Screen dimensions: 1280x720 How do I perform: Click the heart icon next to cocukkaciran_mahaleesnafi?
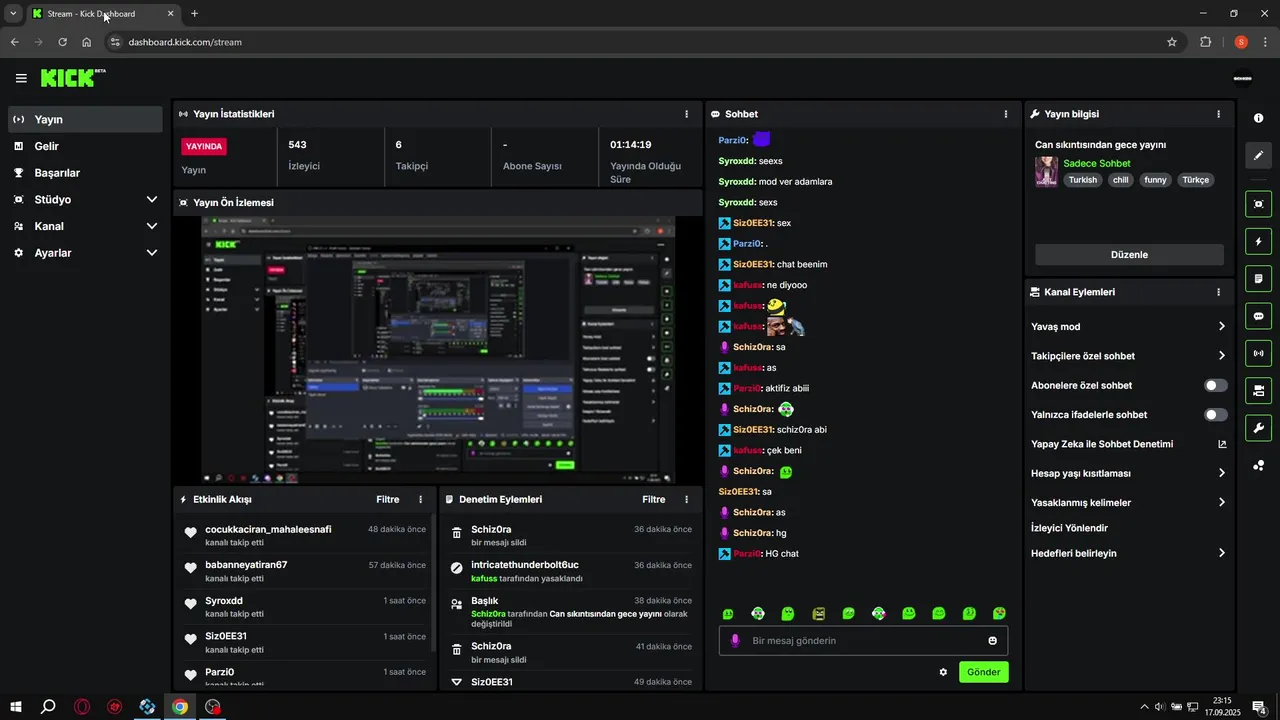190,533
